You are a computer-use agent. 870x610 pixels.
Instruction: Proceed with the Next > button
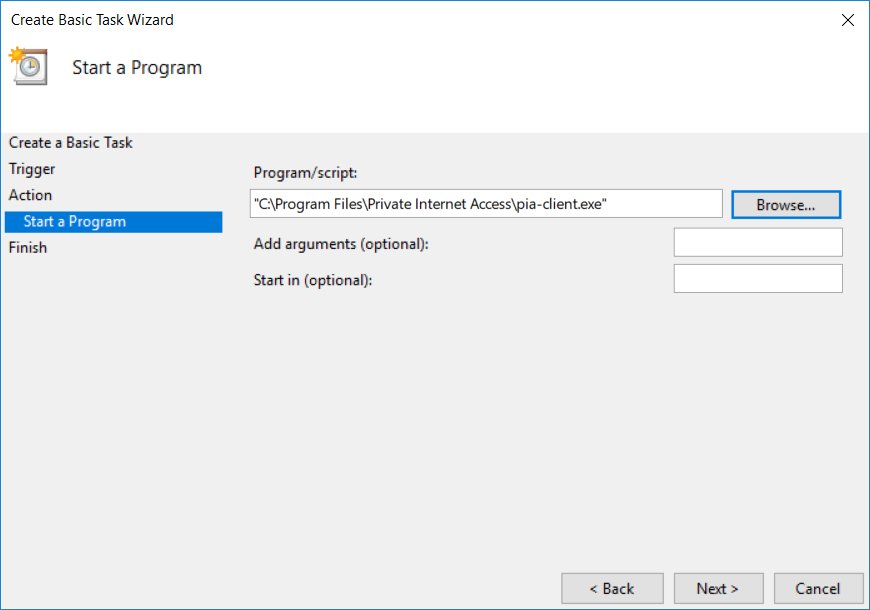(718, 588)
